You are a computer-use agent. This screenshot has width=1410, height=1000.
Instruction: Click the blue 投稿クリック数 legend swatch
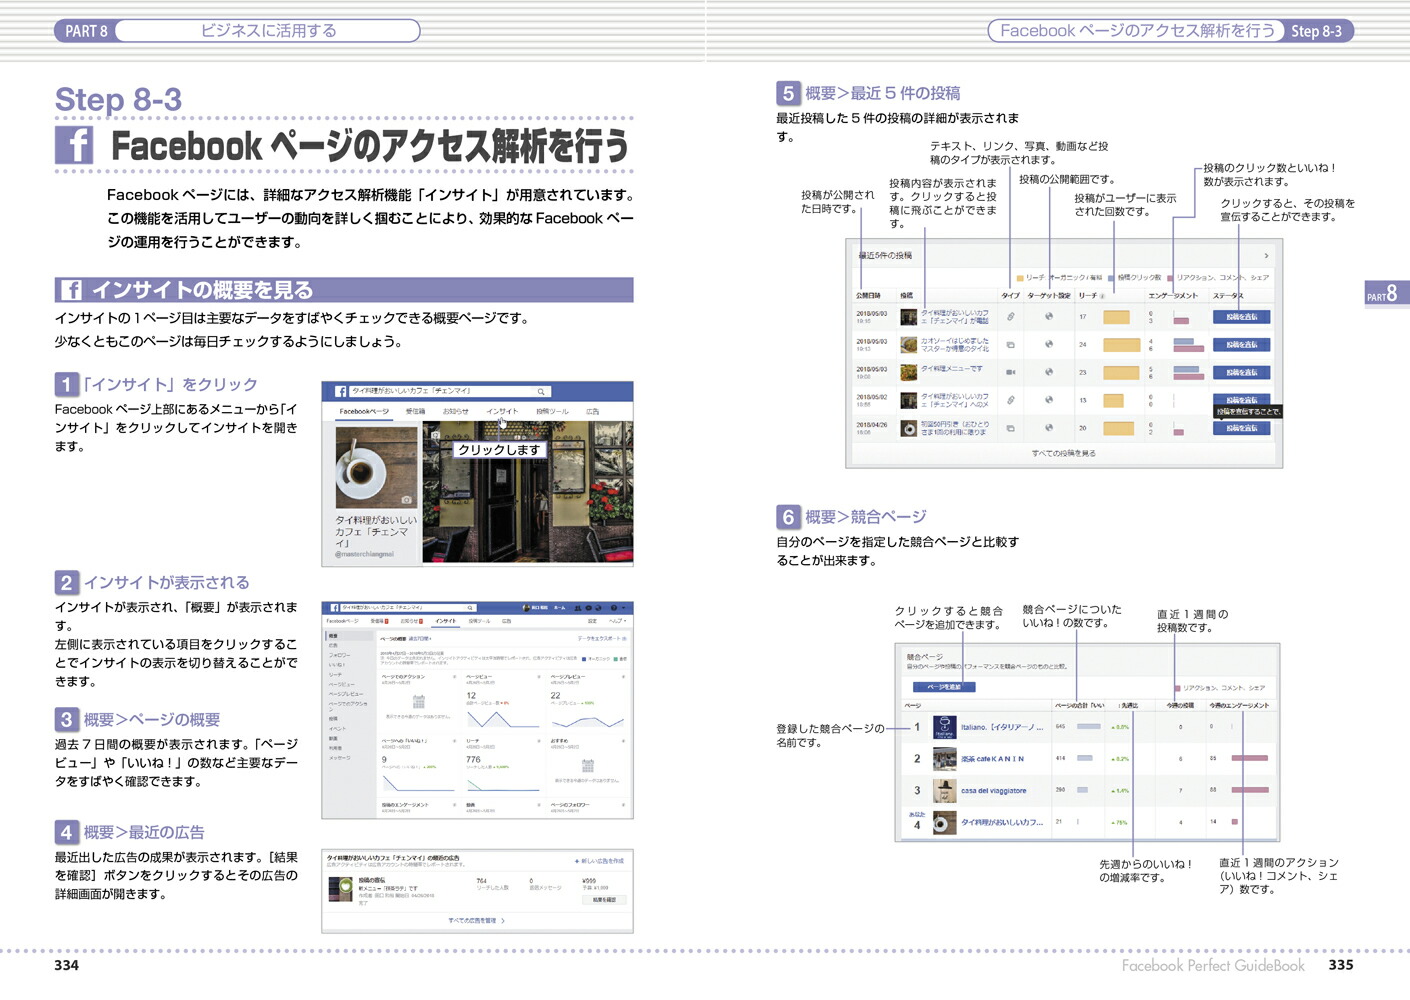(1111, 278)
